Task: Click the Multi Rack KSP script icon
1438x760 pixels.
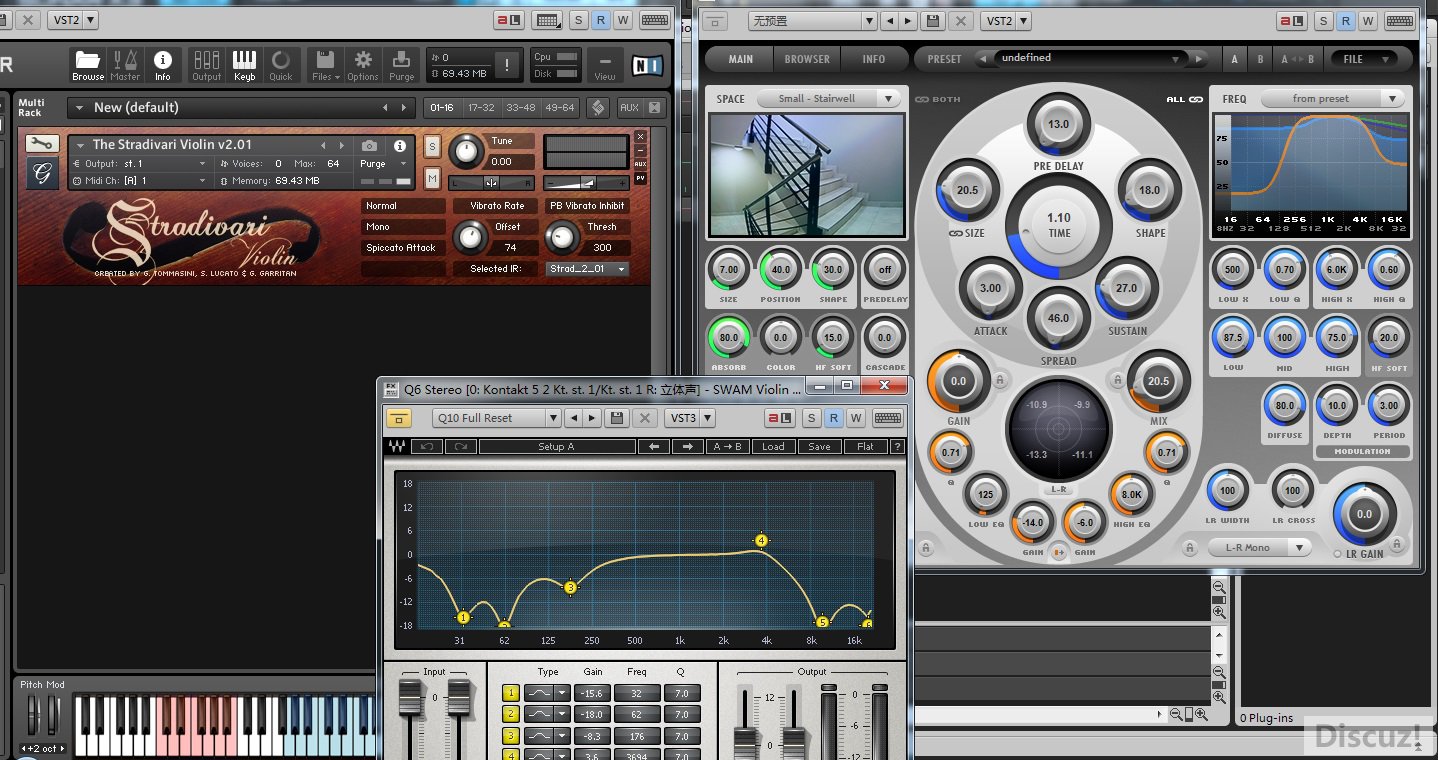Action: click(x=598, y=107)
